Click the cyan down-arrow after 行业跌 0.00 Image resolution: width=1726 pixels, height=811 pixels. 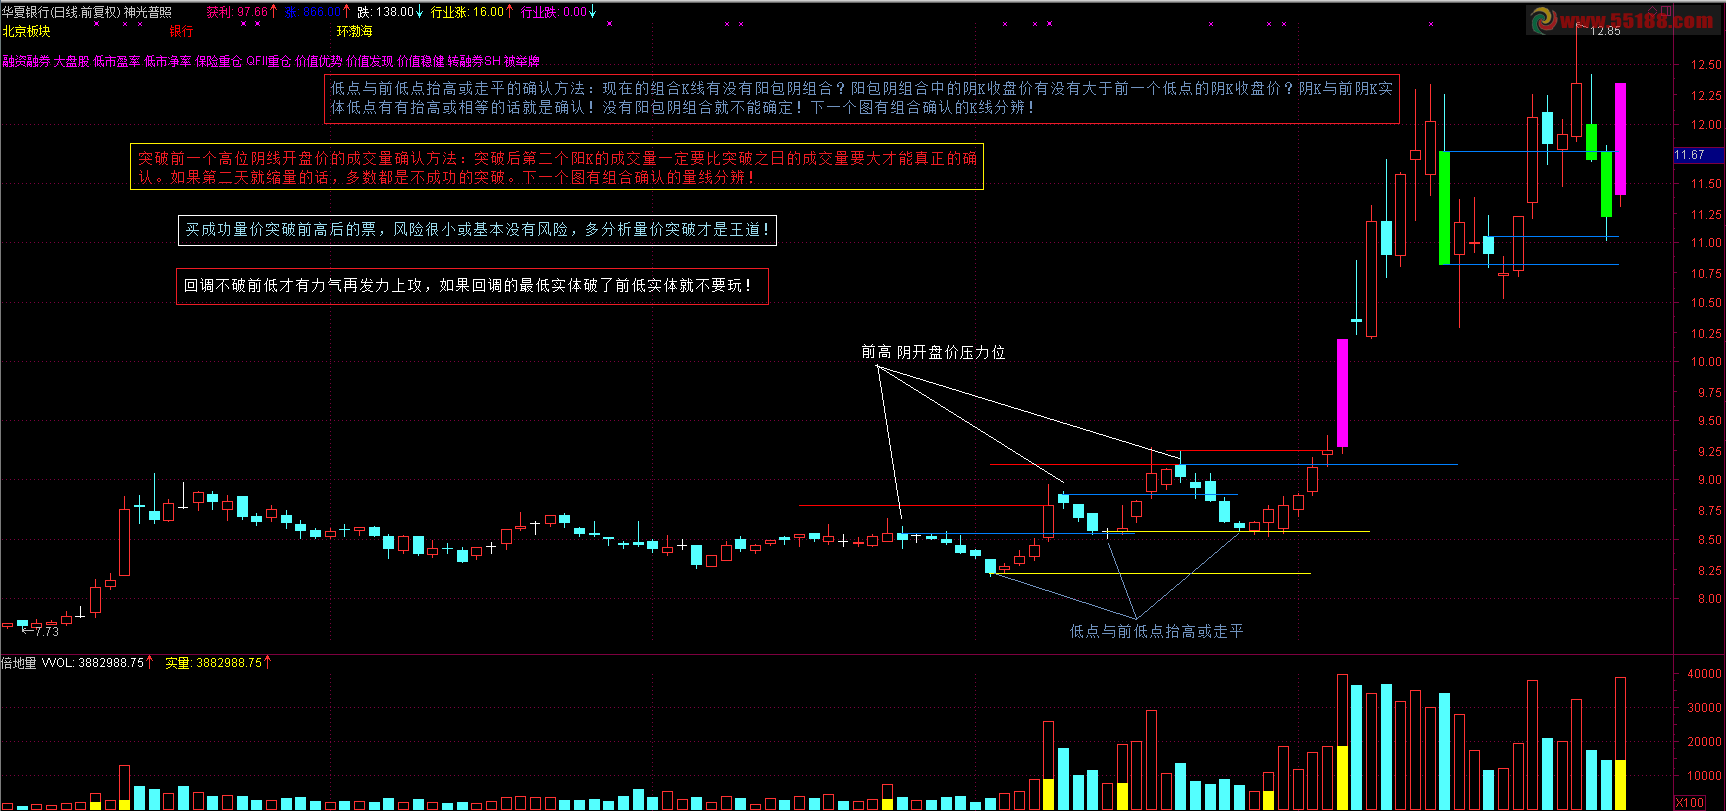(592, 12)
